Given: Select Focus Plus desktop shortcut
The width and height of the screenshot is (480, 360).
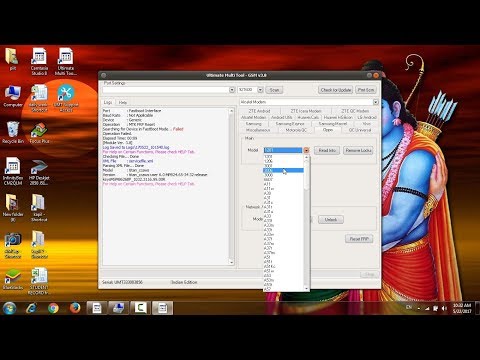Looking at the screenshot, I should (x=39, y=132).
